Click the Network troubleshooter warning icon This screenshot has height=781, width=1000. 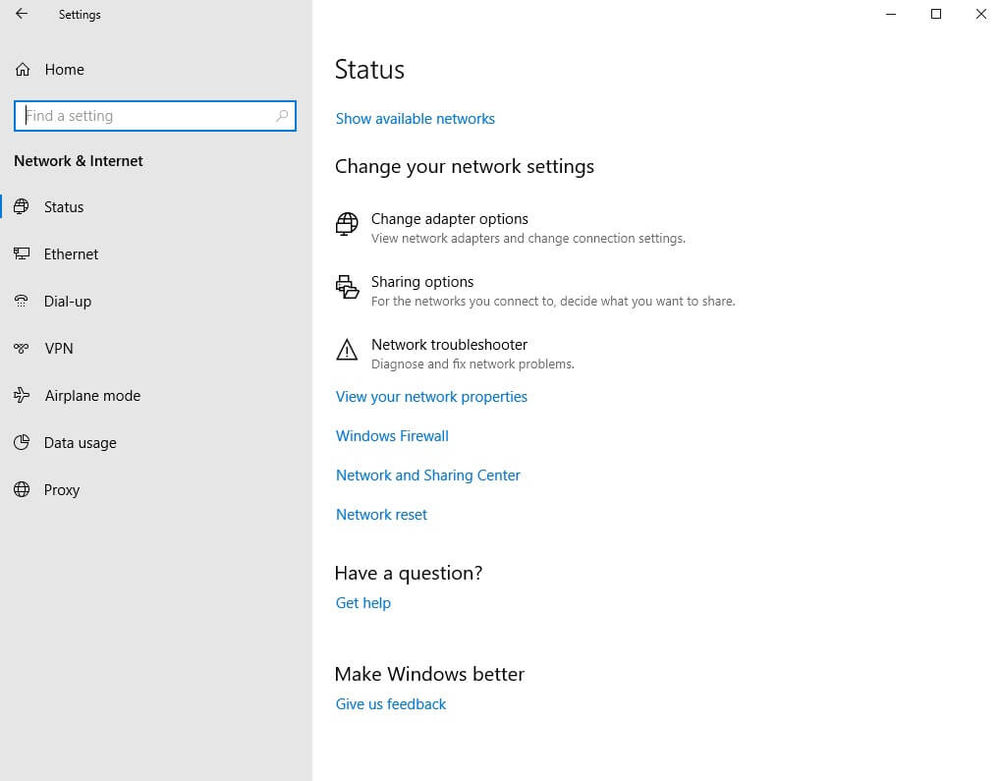[347, 350]
